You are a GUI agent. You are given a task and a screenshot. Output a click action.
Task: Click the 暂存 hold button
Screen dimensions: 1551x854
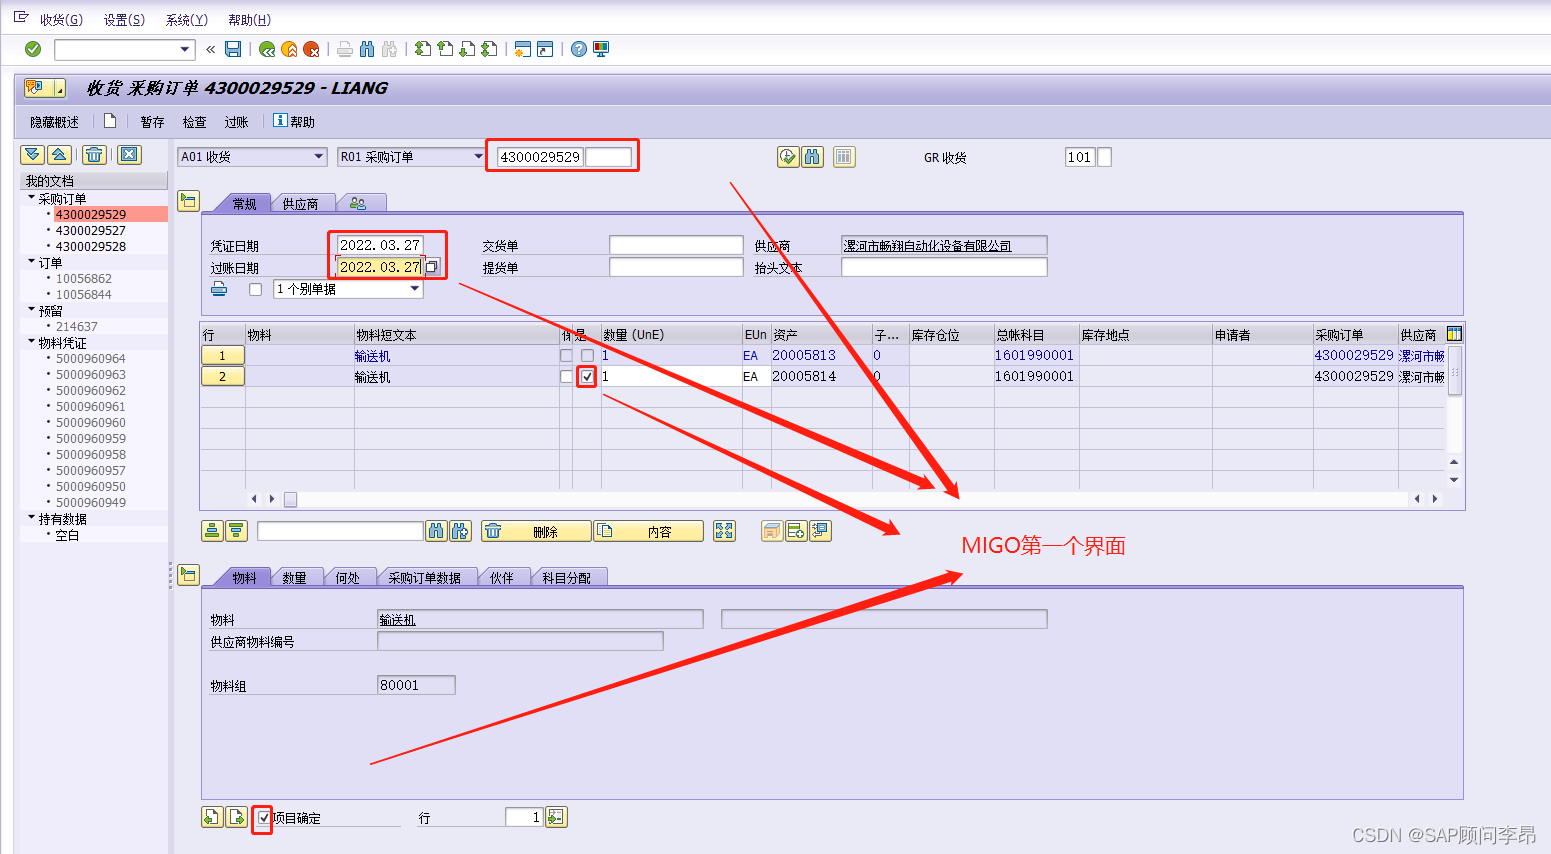(x=152, y=122)
